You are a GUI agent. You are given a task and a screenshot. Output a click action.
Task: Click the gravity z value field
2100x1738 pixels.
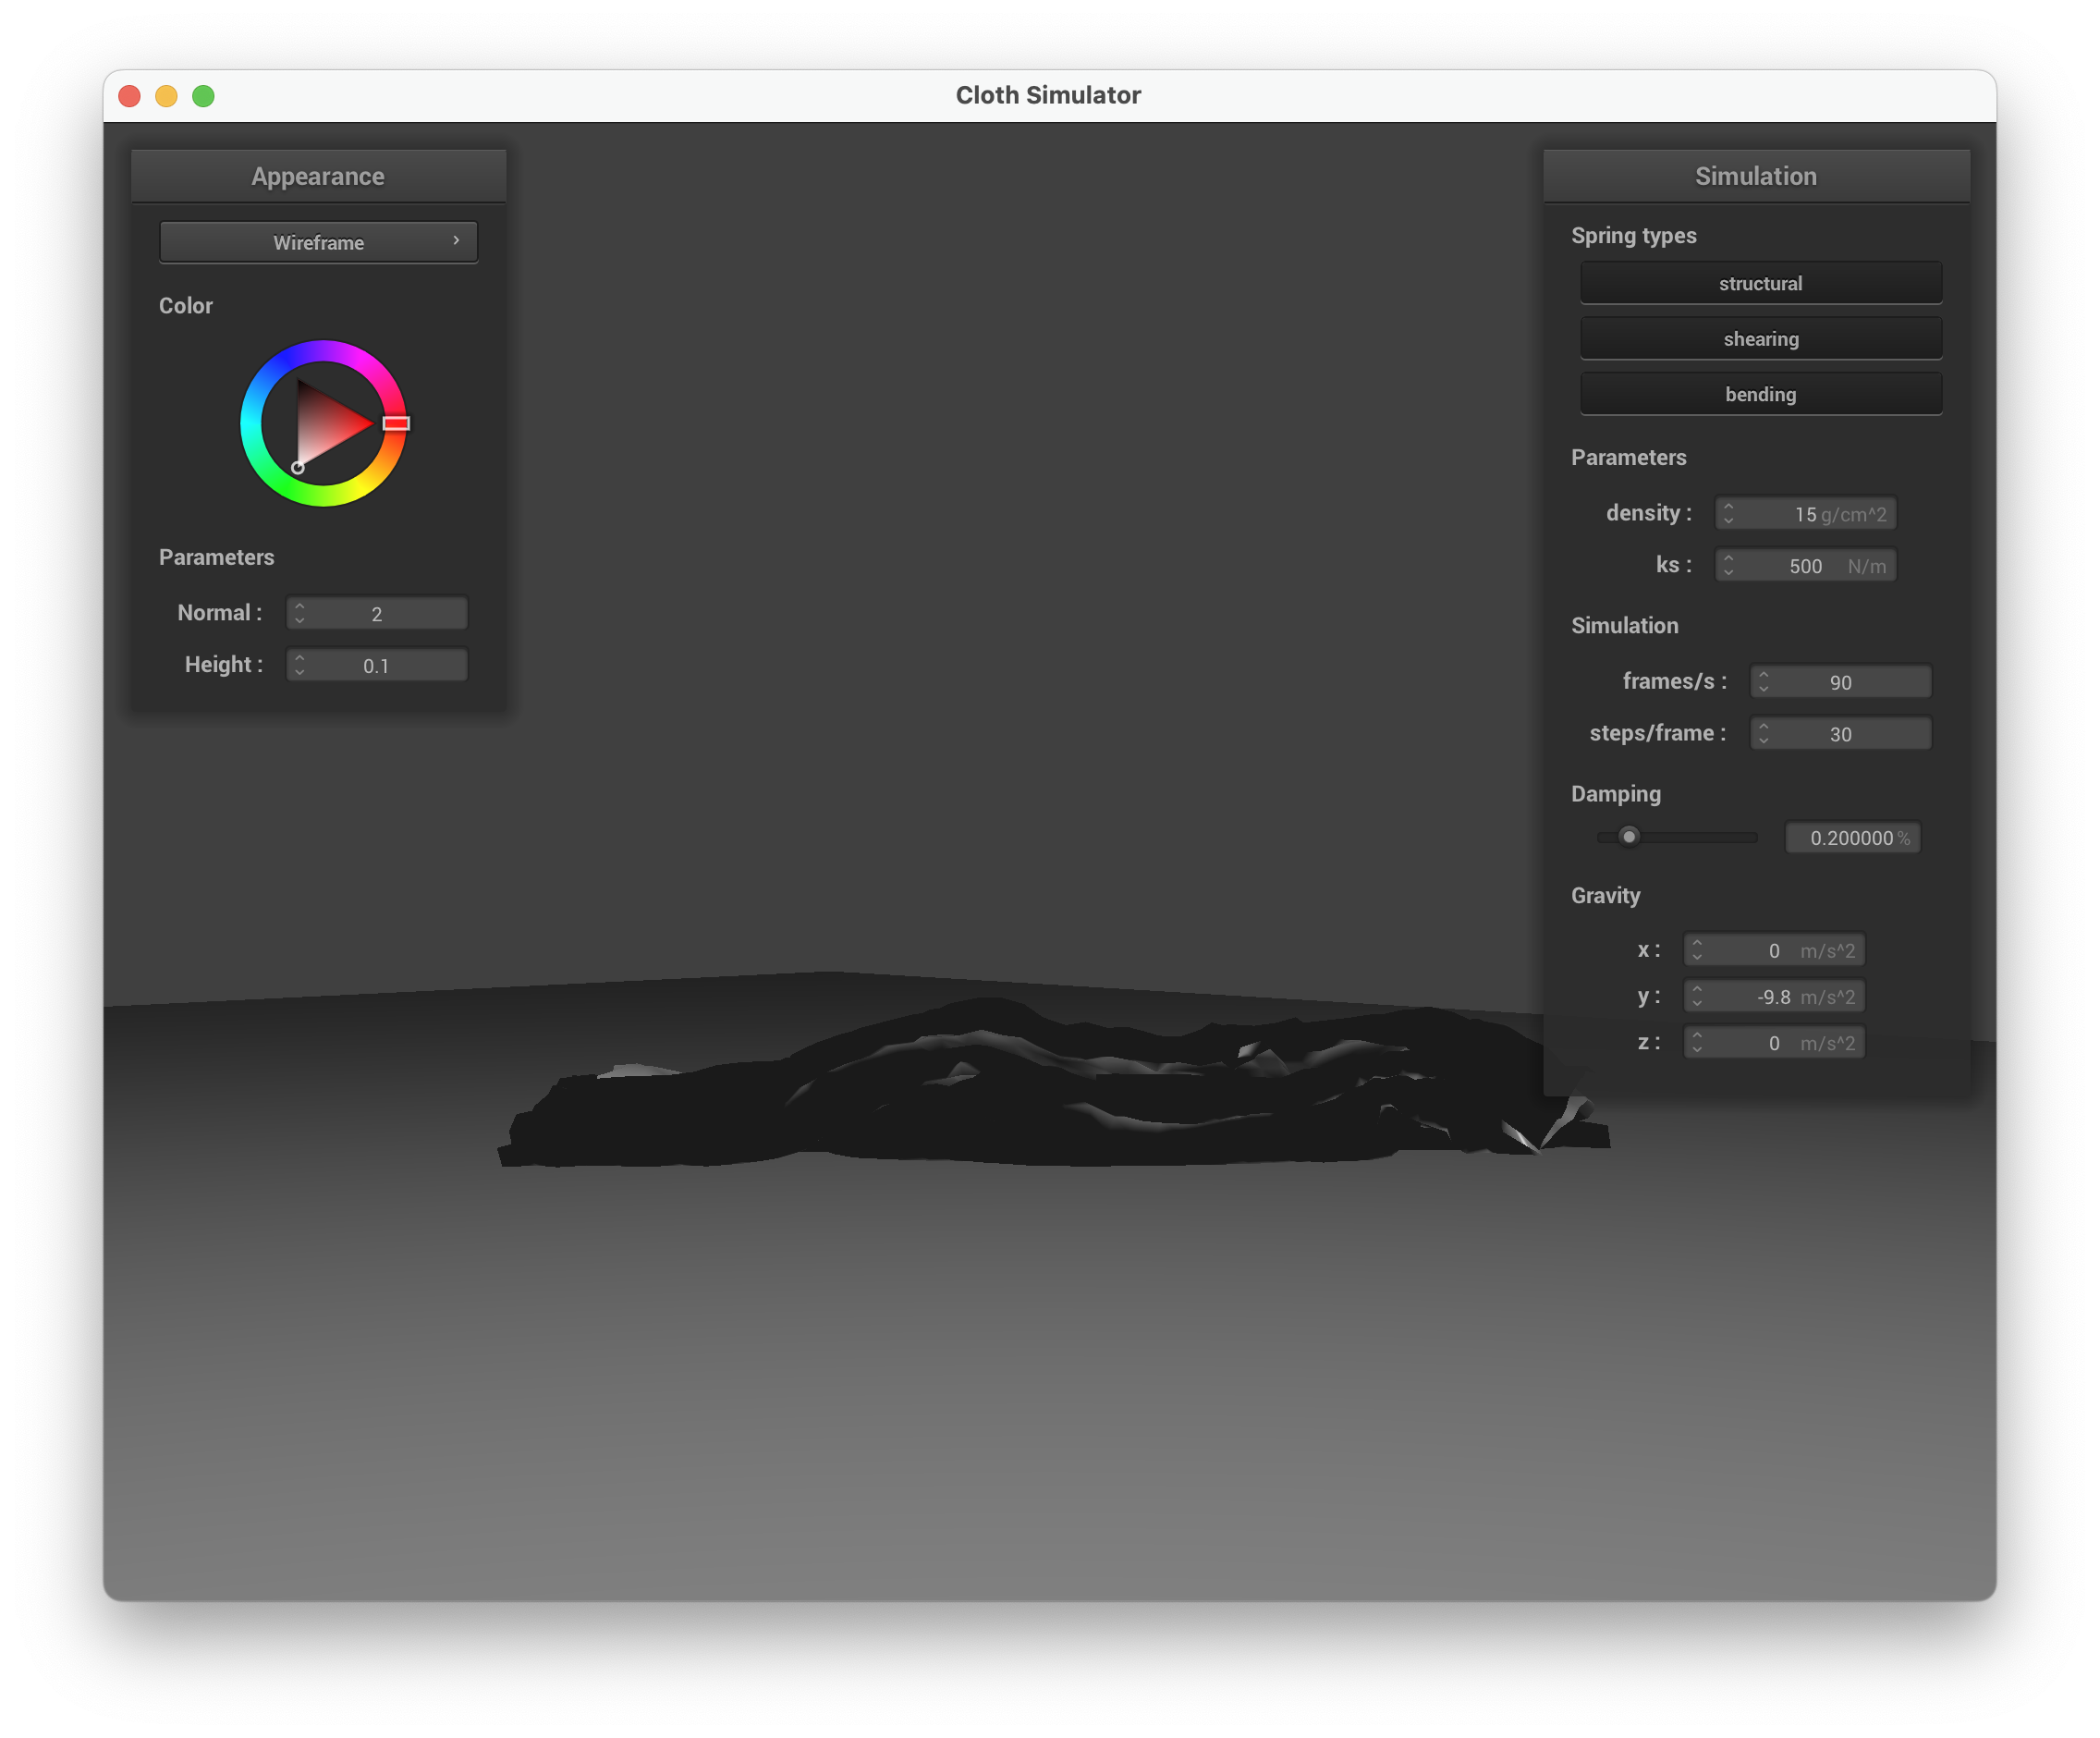coord(1773,1043)
